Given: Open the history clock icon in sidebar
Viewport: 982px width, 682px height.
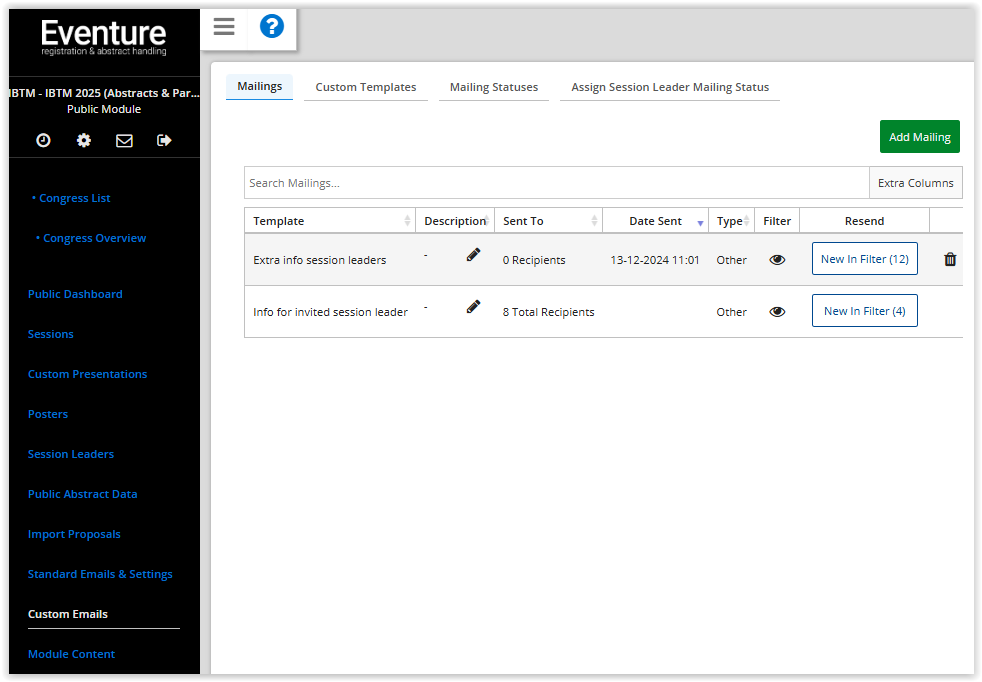Looking at the screenshot, I should (x=42, y=140).
